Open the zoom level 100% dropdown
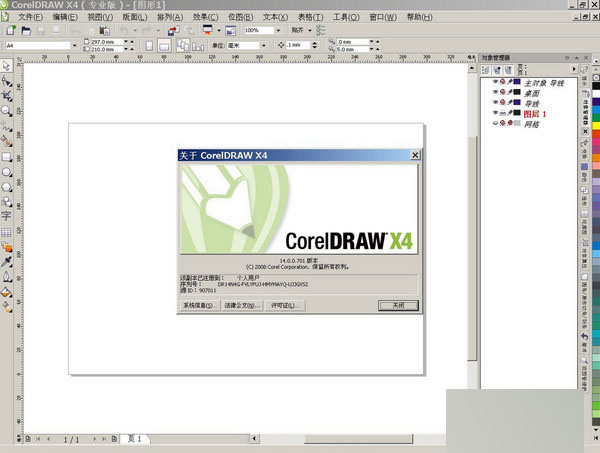600x453 pixels. 278,30
